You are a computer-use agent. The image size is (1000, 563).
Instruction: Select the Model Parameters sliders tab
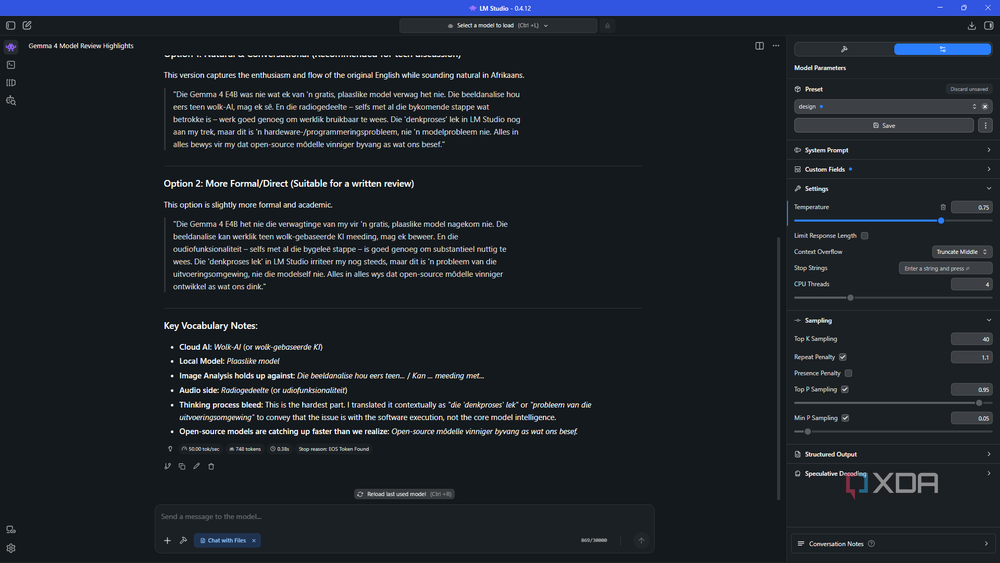click(943, 49)
